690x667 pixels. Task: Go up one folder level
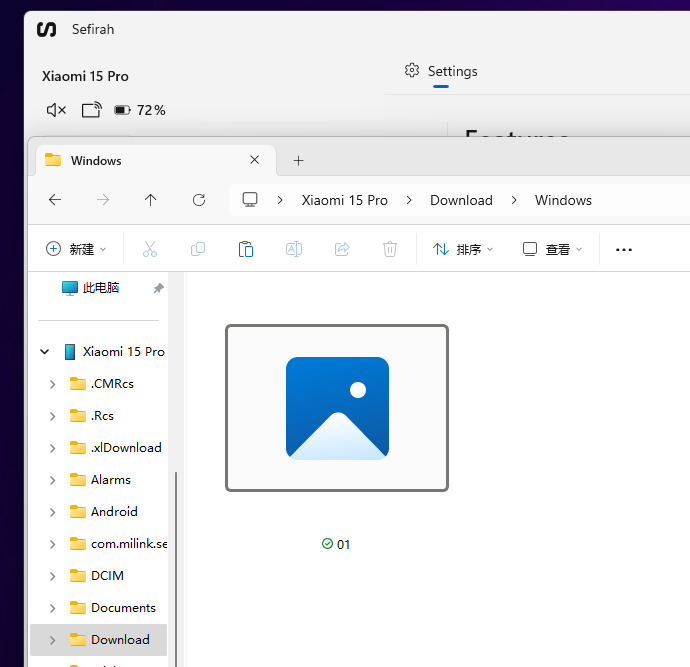coord(150,200)
